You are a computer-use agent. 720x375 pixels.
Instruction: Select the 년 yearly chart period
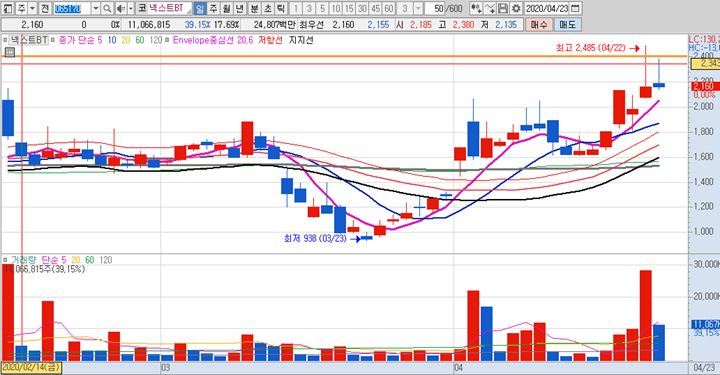(x=239, y=8)
